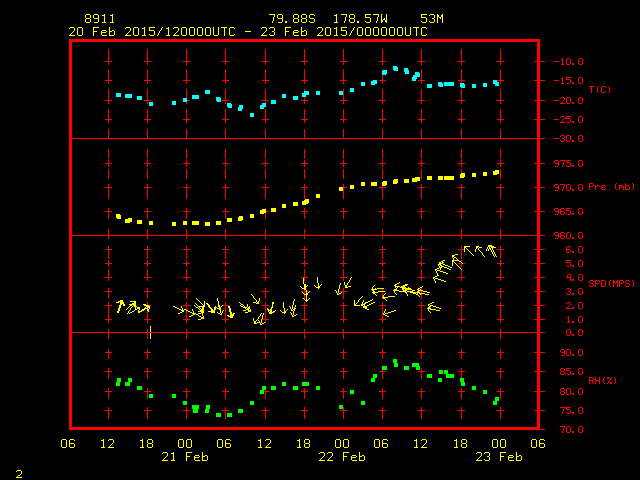This screenshot has width=640, height=480.
Task: Click the 960.0 pressure tick
Action: tap(569, 236)
